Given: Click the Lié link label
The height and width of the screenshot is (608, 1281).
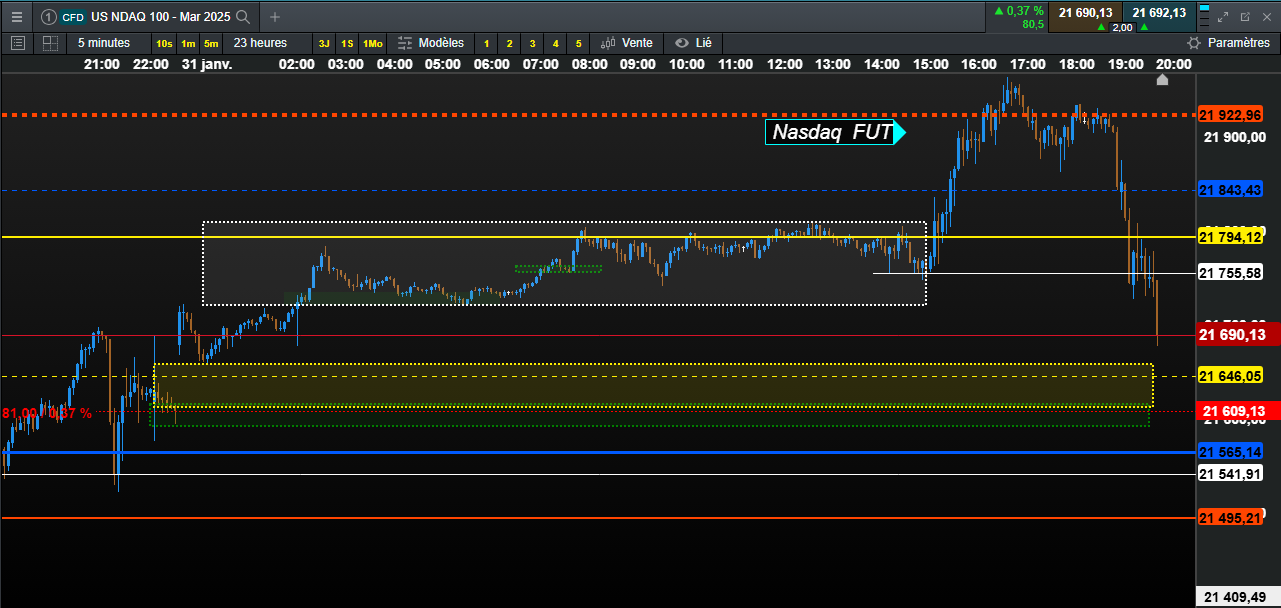Looking at the screenshot, I should pos(703,43).
